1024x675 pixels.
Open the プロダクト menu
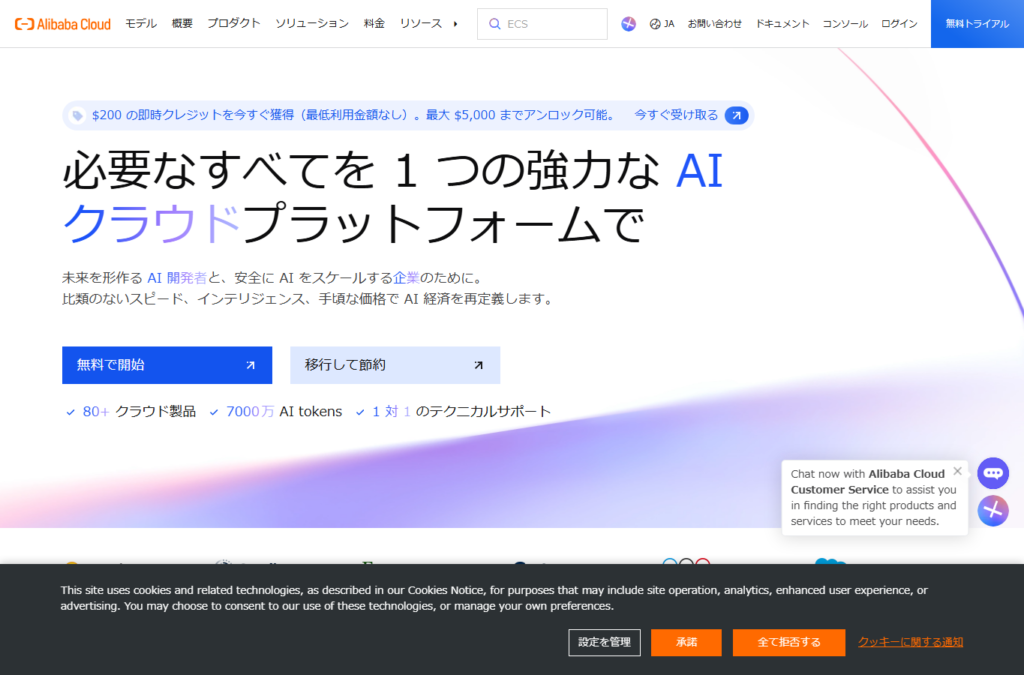pos(234,24)
